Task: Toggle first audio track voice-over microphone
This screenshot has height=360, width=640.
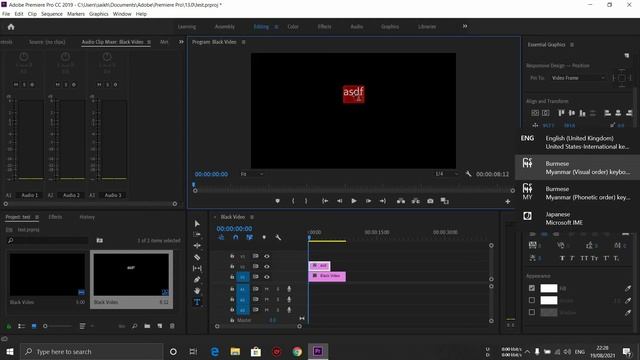Action: [x=289, y=289]
